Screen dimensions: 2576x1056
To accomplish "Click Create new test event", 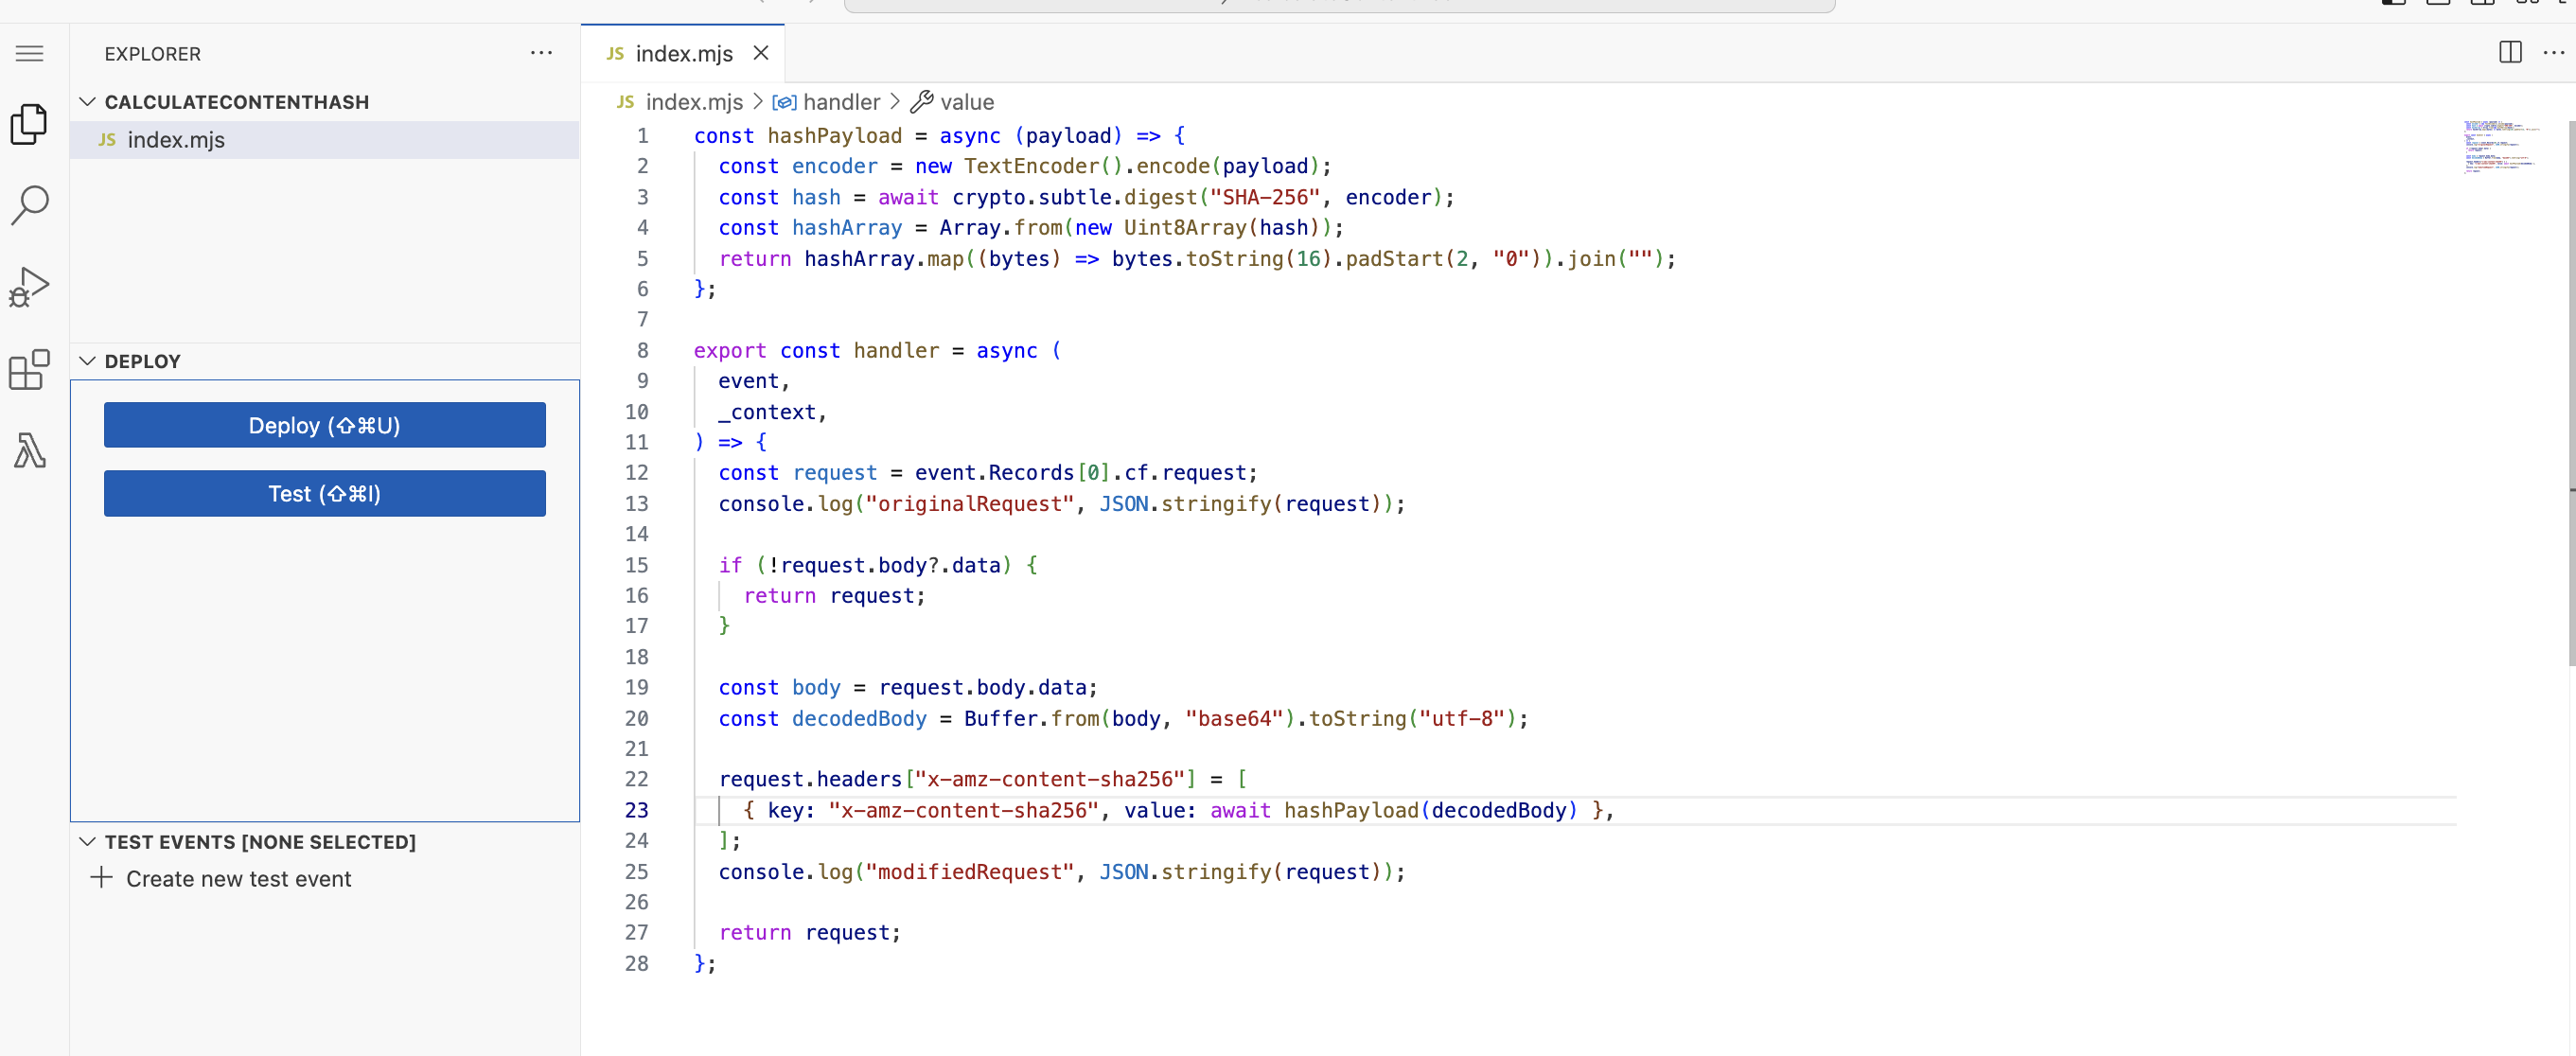I will pos(238,878).
